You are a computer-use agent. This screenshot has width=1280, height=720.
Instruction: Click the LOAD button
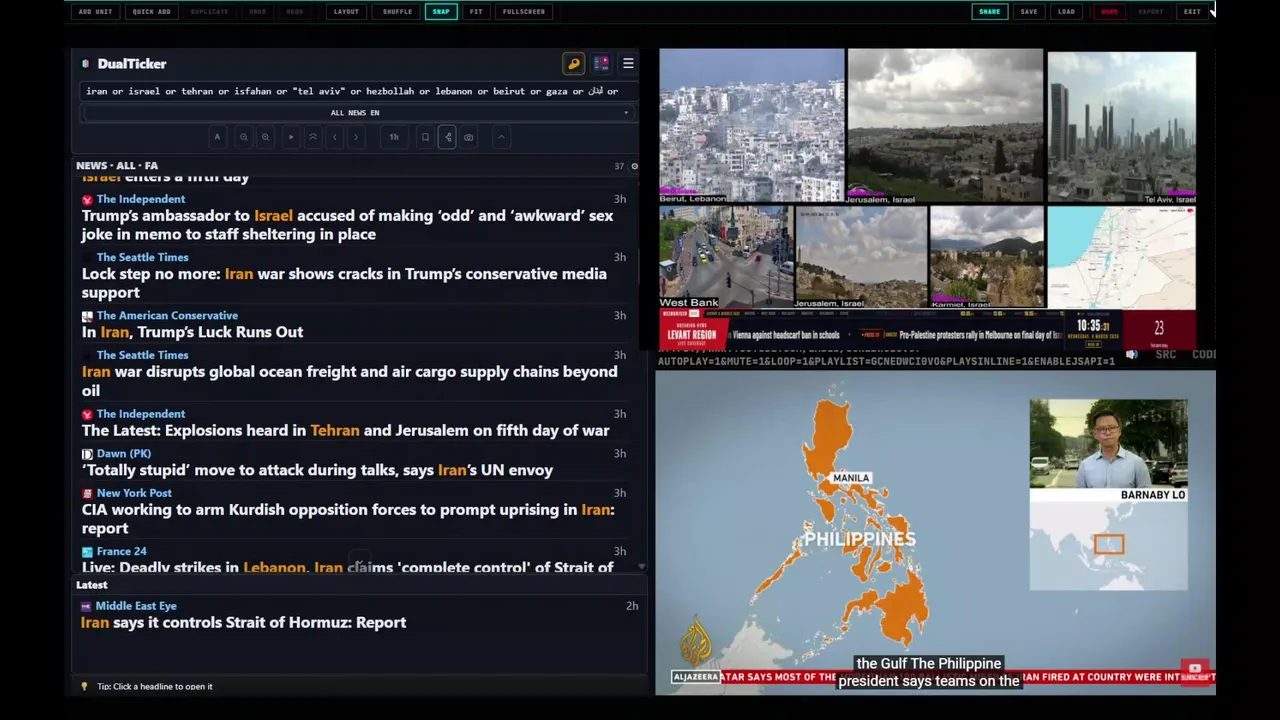coord(1066,11)
